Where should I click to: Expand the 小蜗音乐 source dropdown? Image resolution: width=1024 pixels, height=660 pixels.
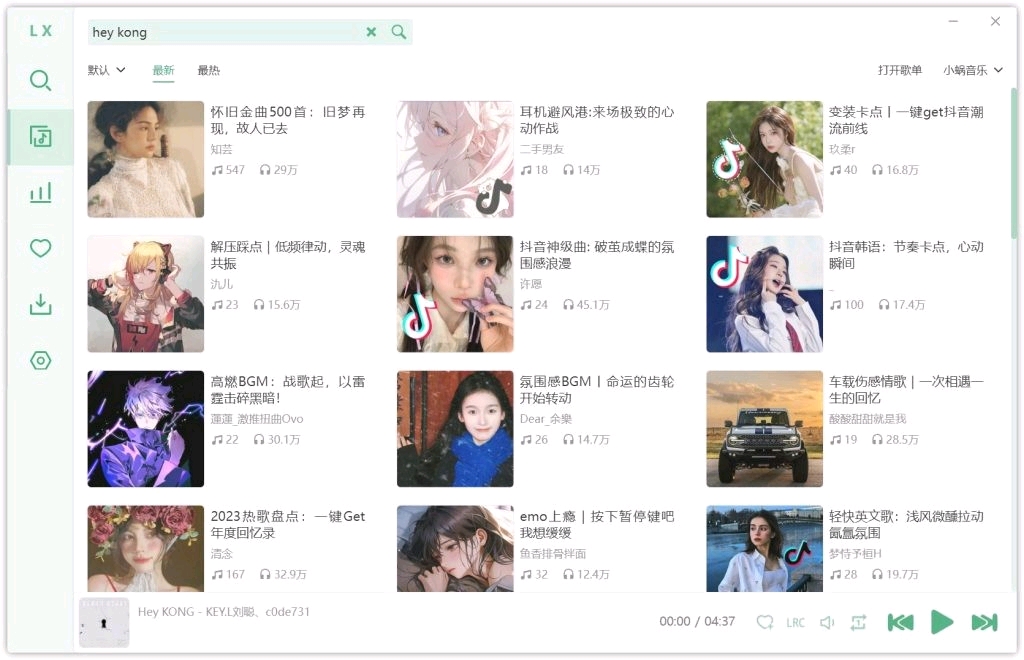point(973,70)
